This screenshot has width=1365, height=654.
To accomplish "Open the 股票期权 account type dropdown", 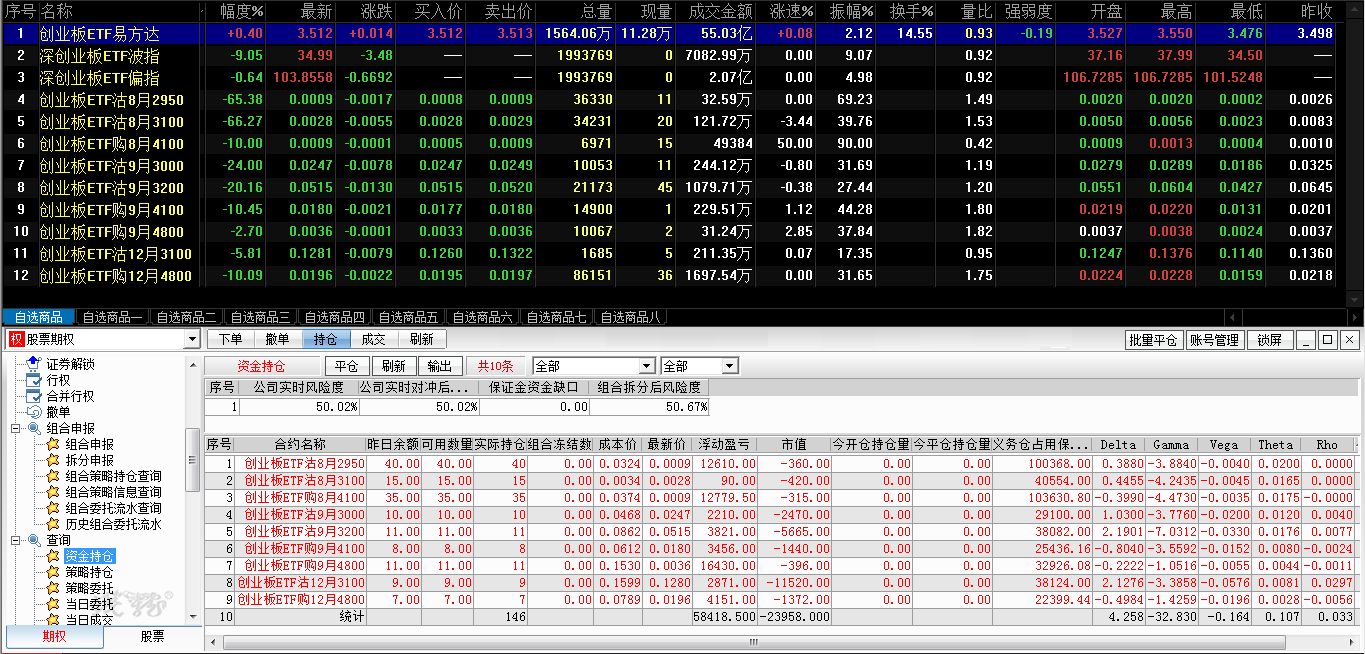I will point(193,339).
